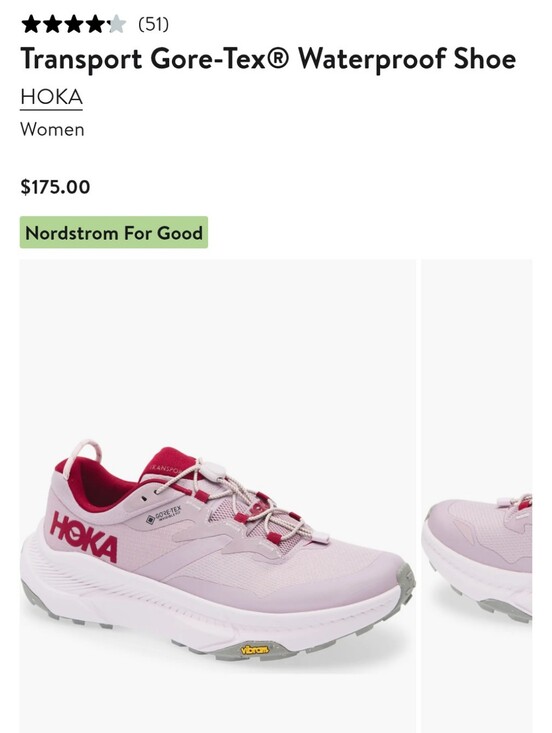The width and height of the screenshot is (552, 733).
Task: Open the Nordstrom For Good badge
Action: [x=114, y=232]
